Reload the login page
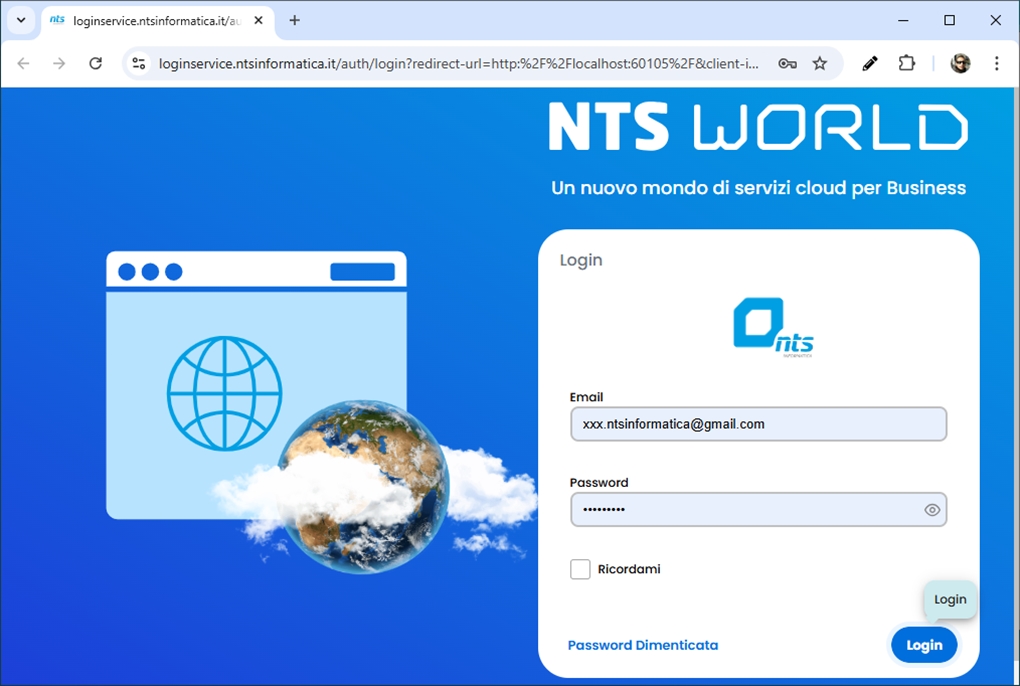 click(x=96, y=63)
